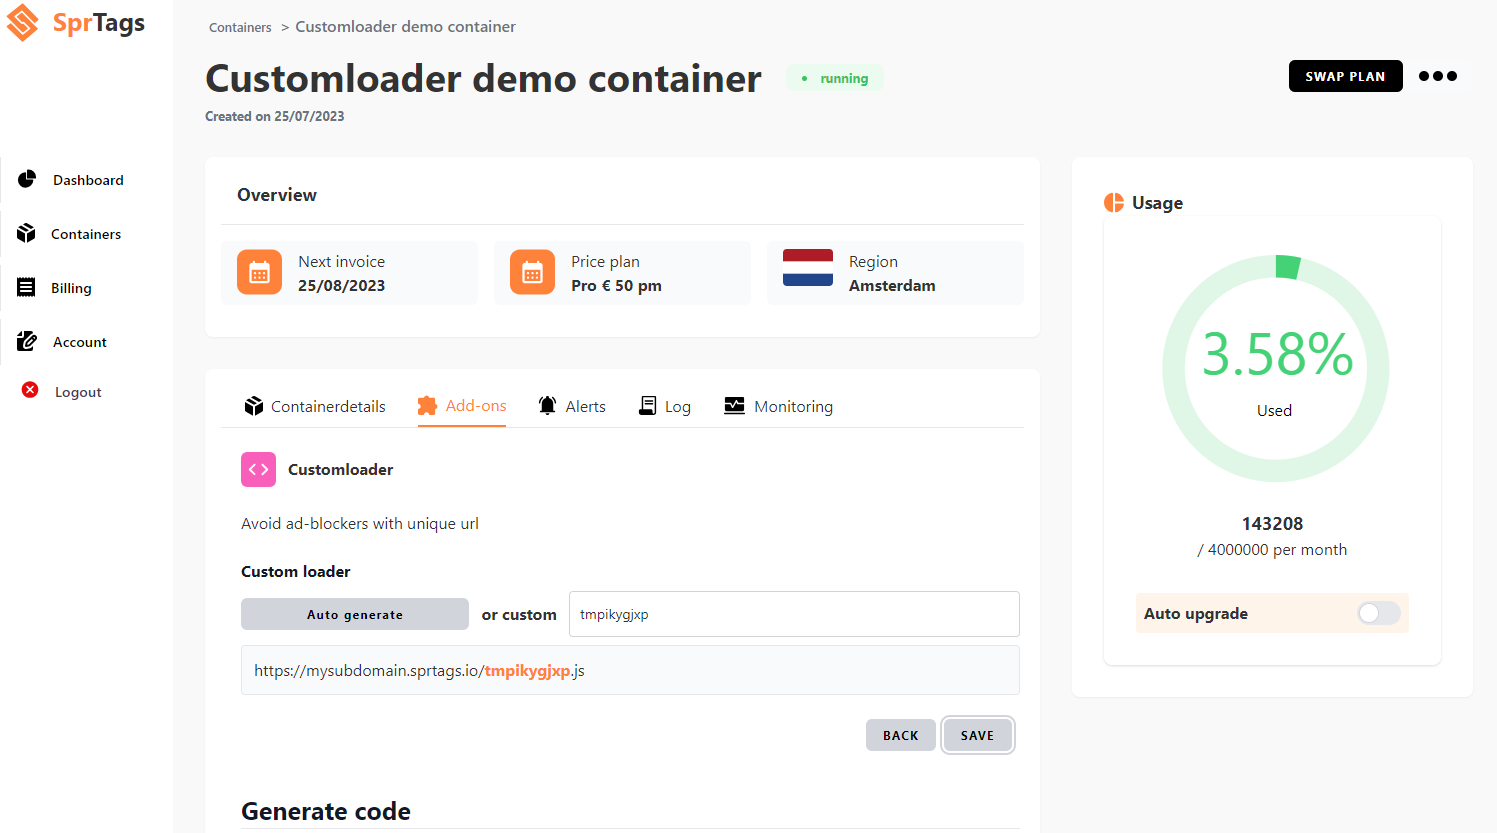The image size is (1497, 833).
Task: Click the Usage panel pie icon
Action: click(x=1112, y=202)
